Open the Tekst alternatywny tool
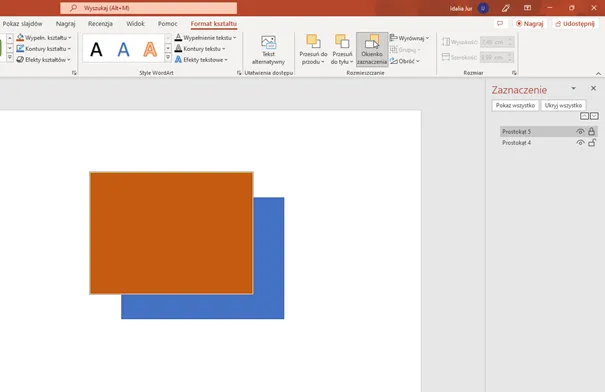 (268, 50)
